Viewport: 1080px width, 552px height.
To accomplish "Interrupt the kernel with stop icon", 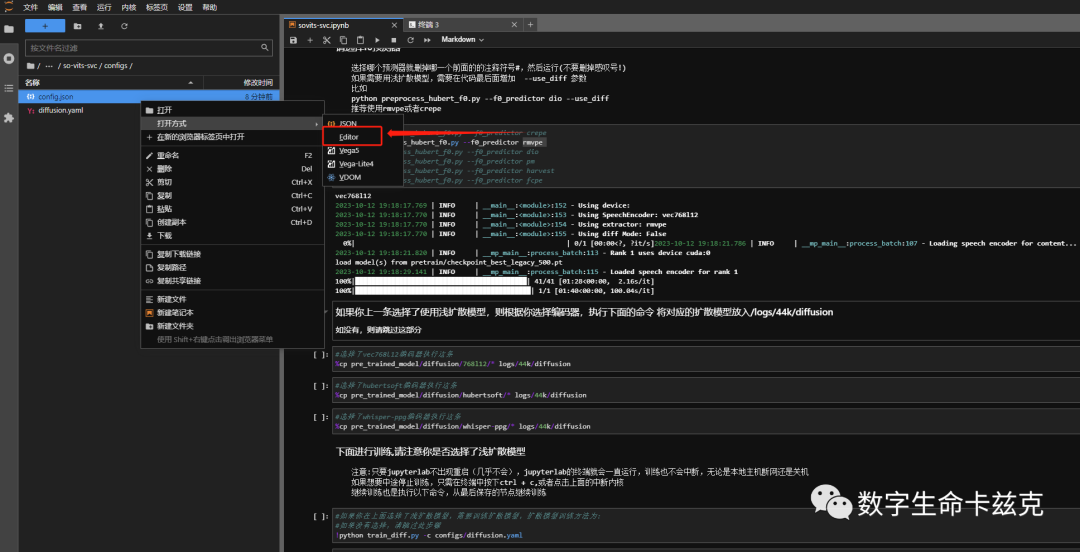I will (x=394, y=40).
